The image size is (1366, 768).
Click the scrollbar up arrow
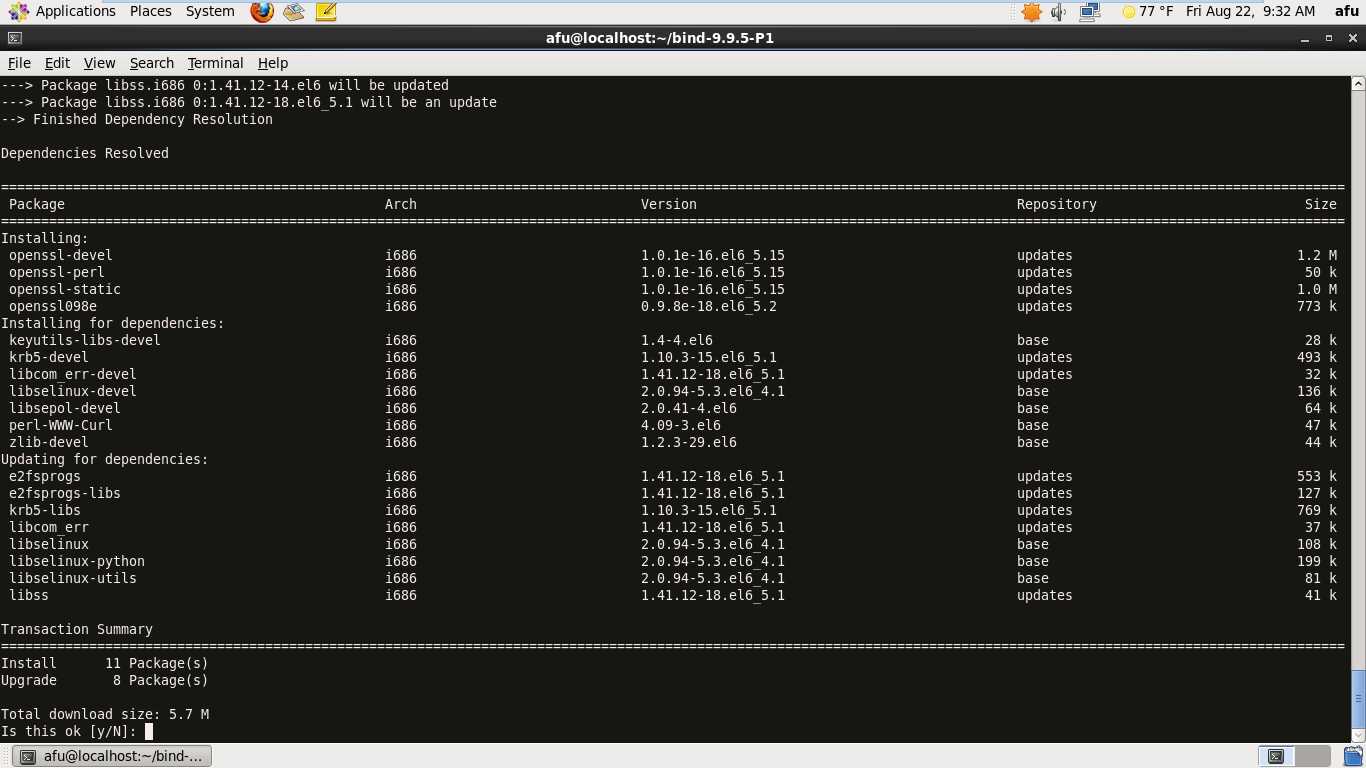click(1358, 83)
